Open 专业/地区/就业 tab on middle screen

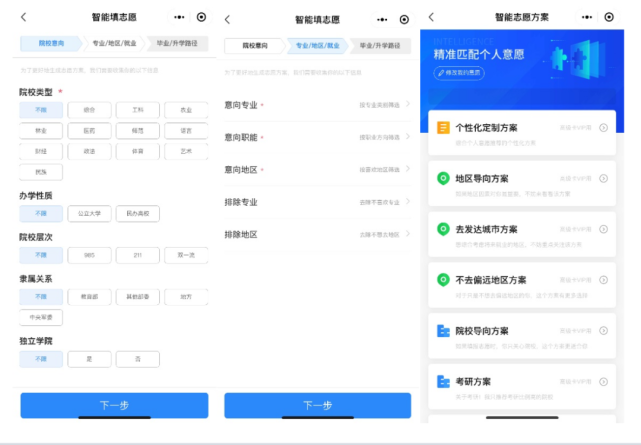point(318,46)
